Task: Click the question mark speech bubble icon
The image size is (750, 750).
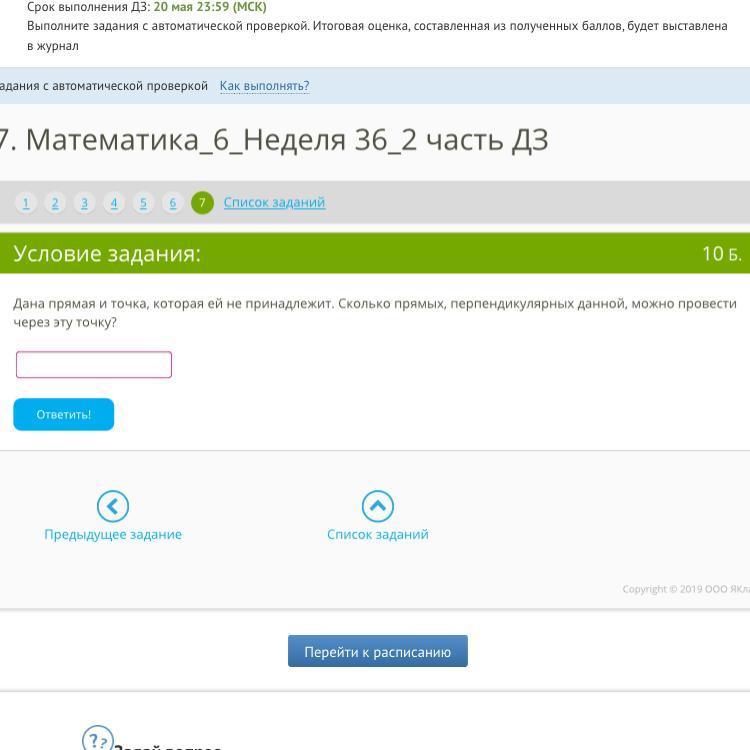Action: 96,740
